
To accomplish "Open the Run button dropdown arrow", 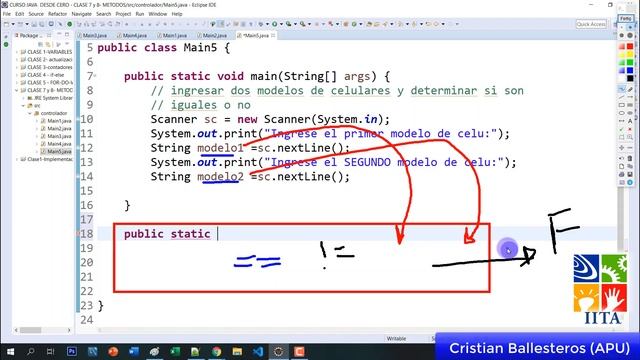I will 281,24.
